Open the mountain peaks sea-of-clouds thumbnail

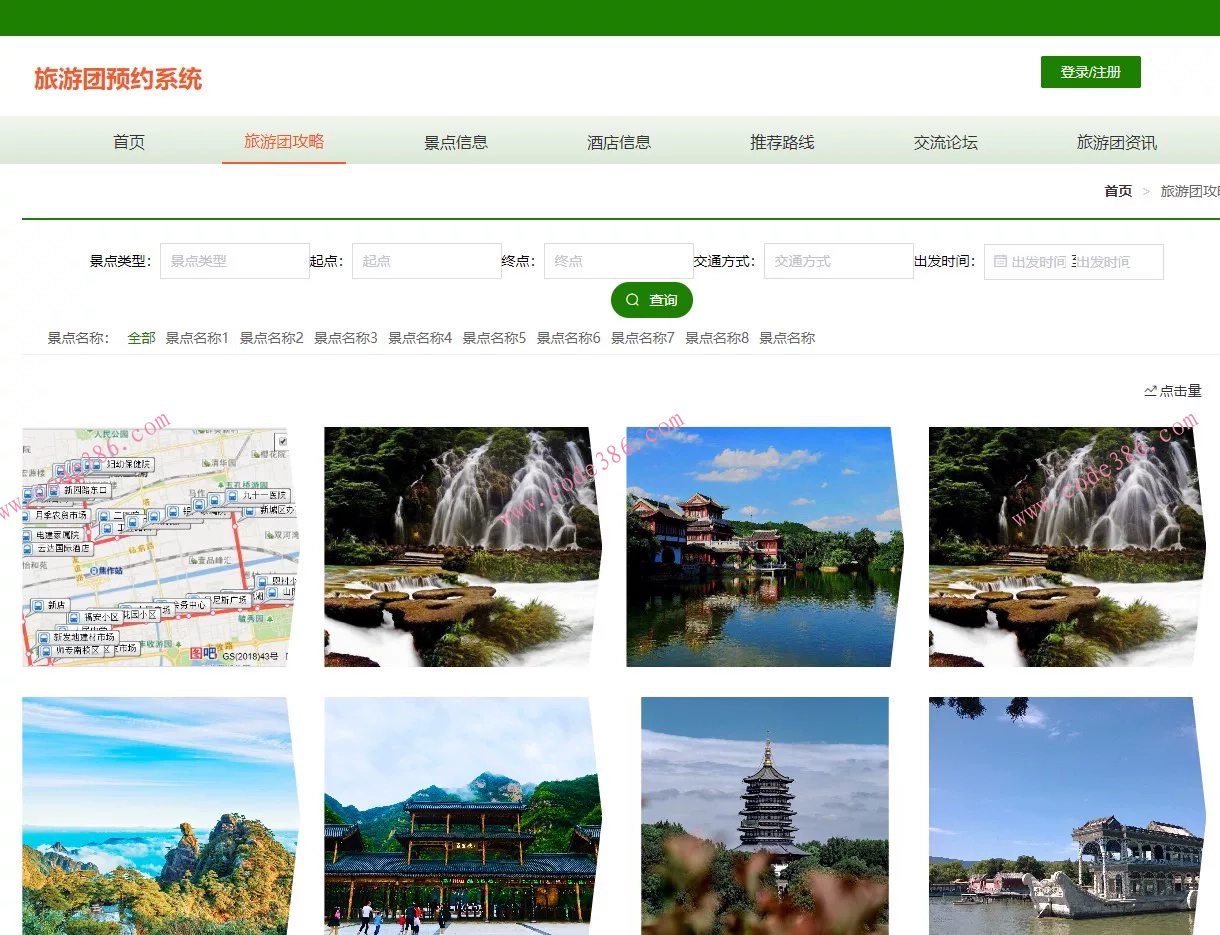(160, 816)
